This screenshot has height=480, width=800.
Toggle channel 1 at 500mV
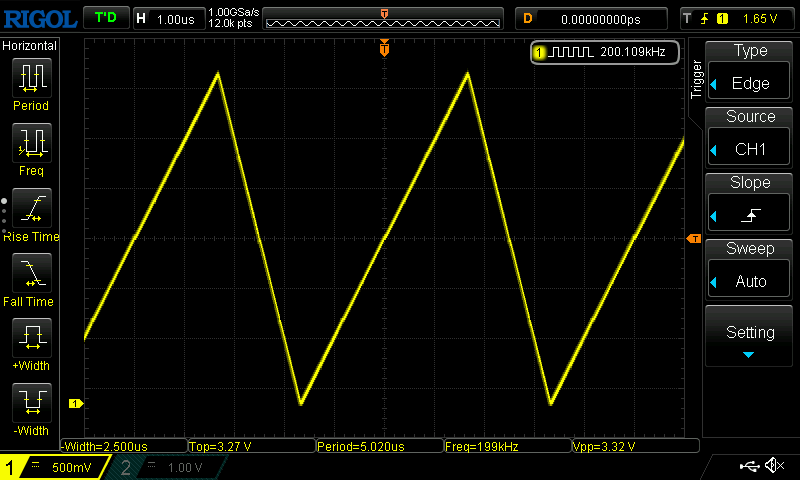pos(54,467)
